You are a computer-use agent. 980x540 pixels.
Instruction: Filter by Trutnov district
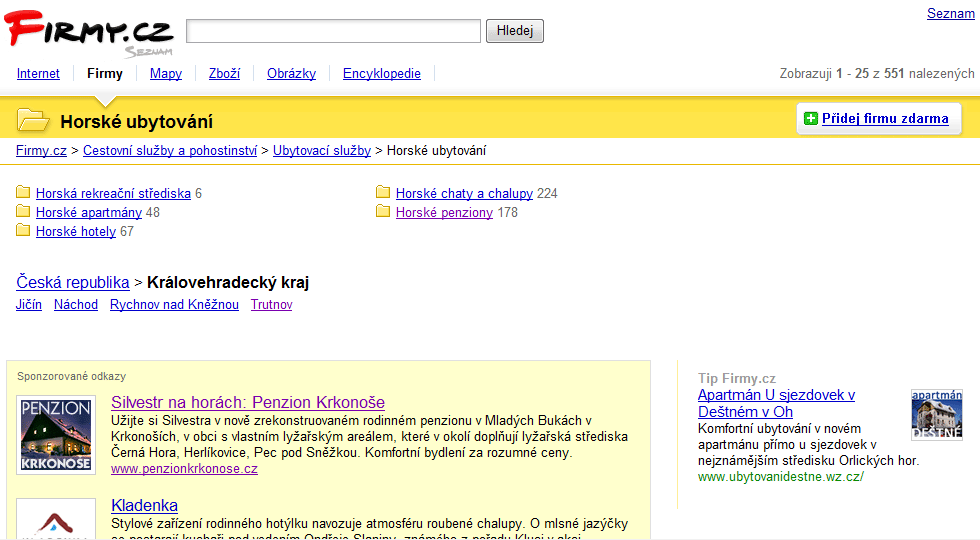point(271,305)
